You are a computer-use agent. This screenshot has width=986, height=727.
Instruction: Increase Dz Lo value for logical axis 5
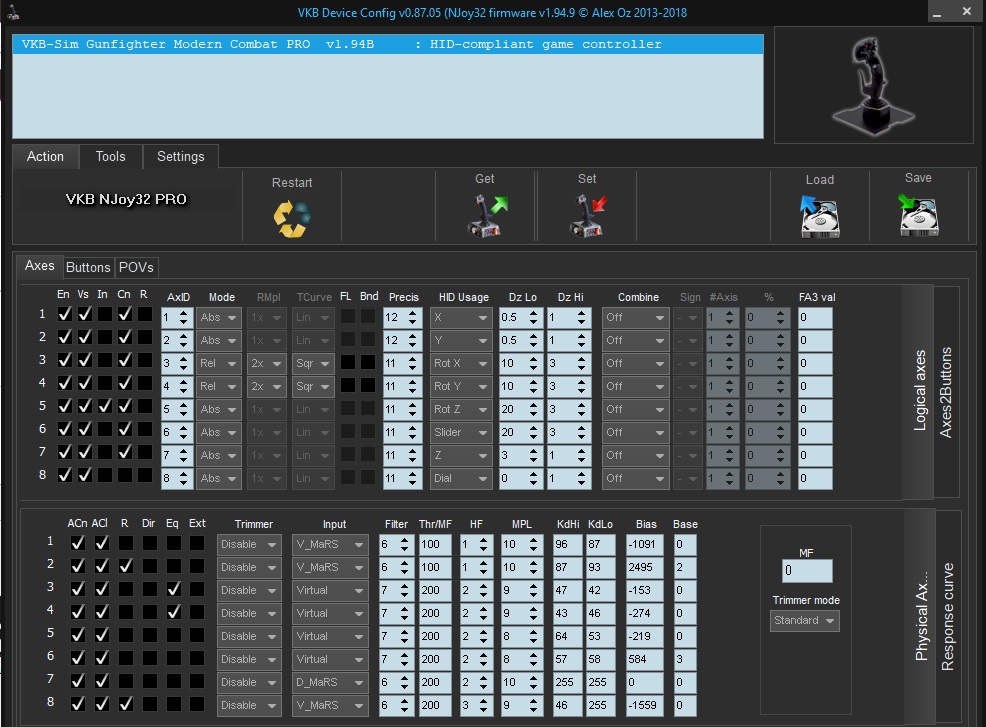tap(533, 405)
